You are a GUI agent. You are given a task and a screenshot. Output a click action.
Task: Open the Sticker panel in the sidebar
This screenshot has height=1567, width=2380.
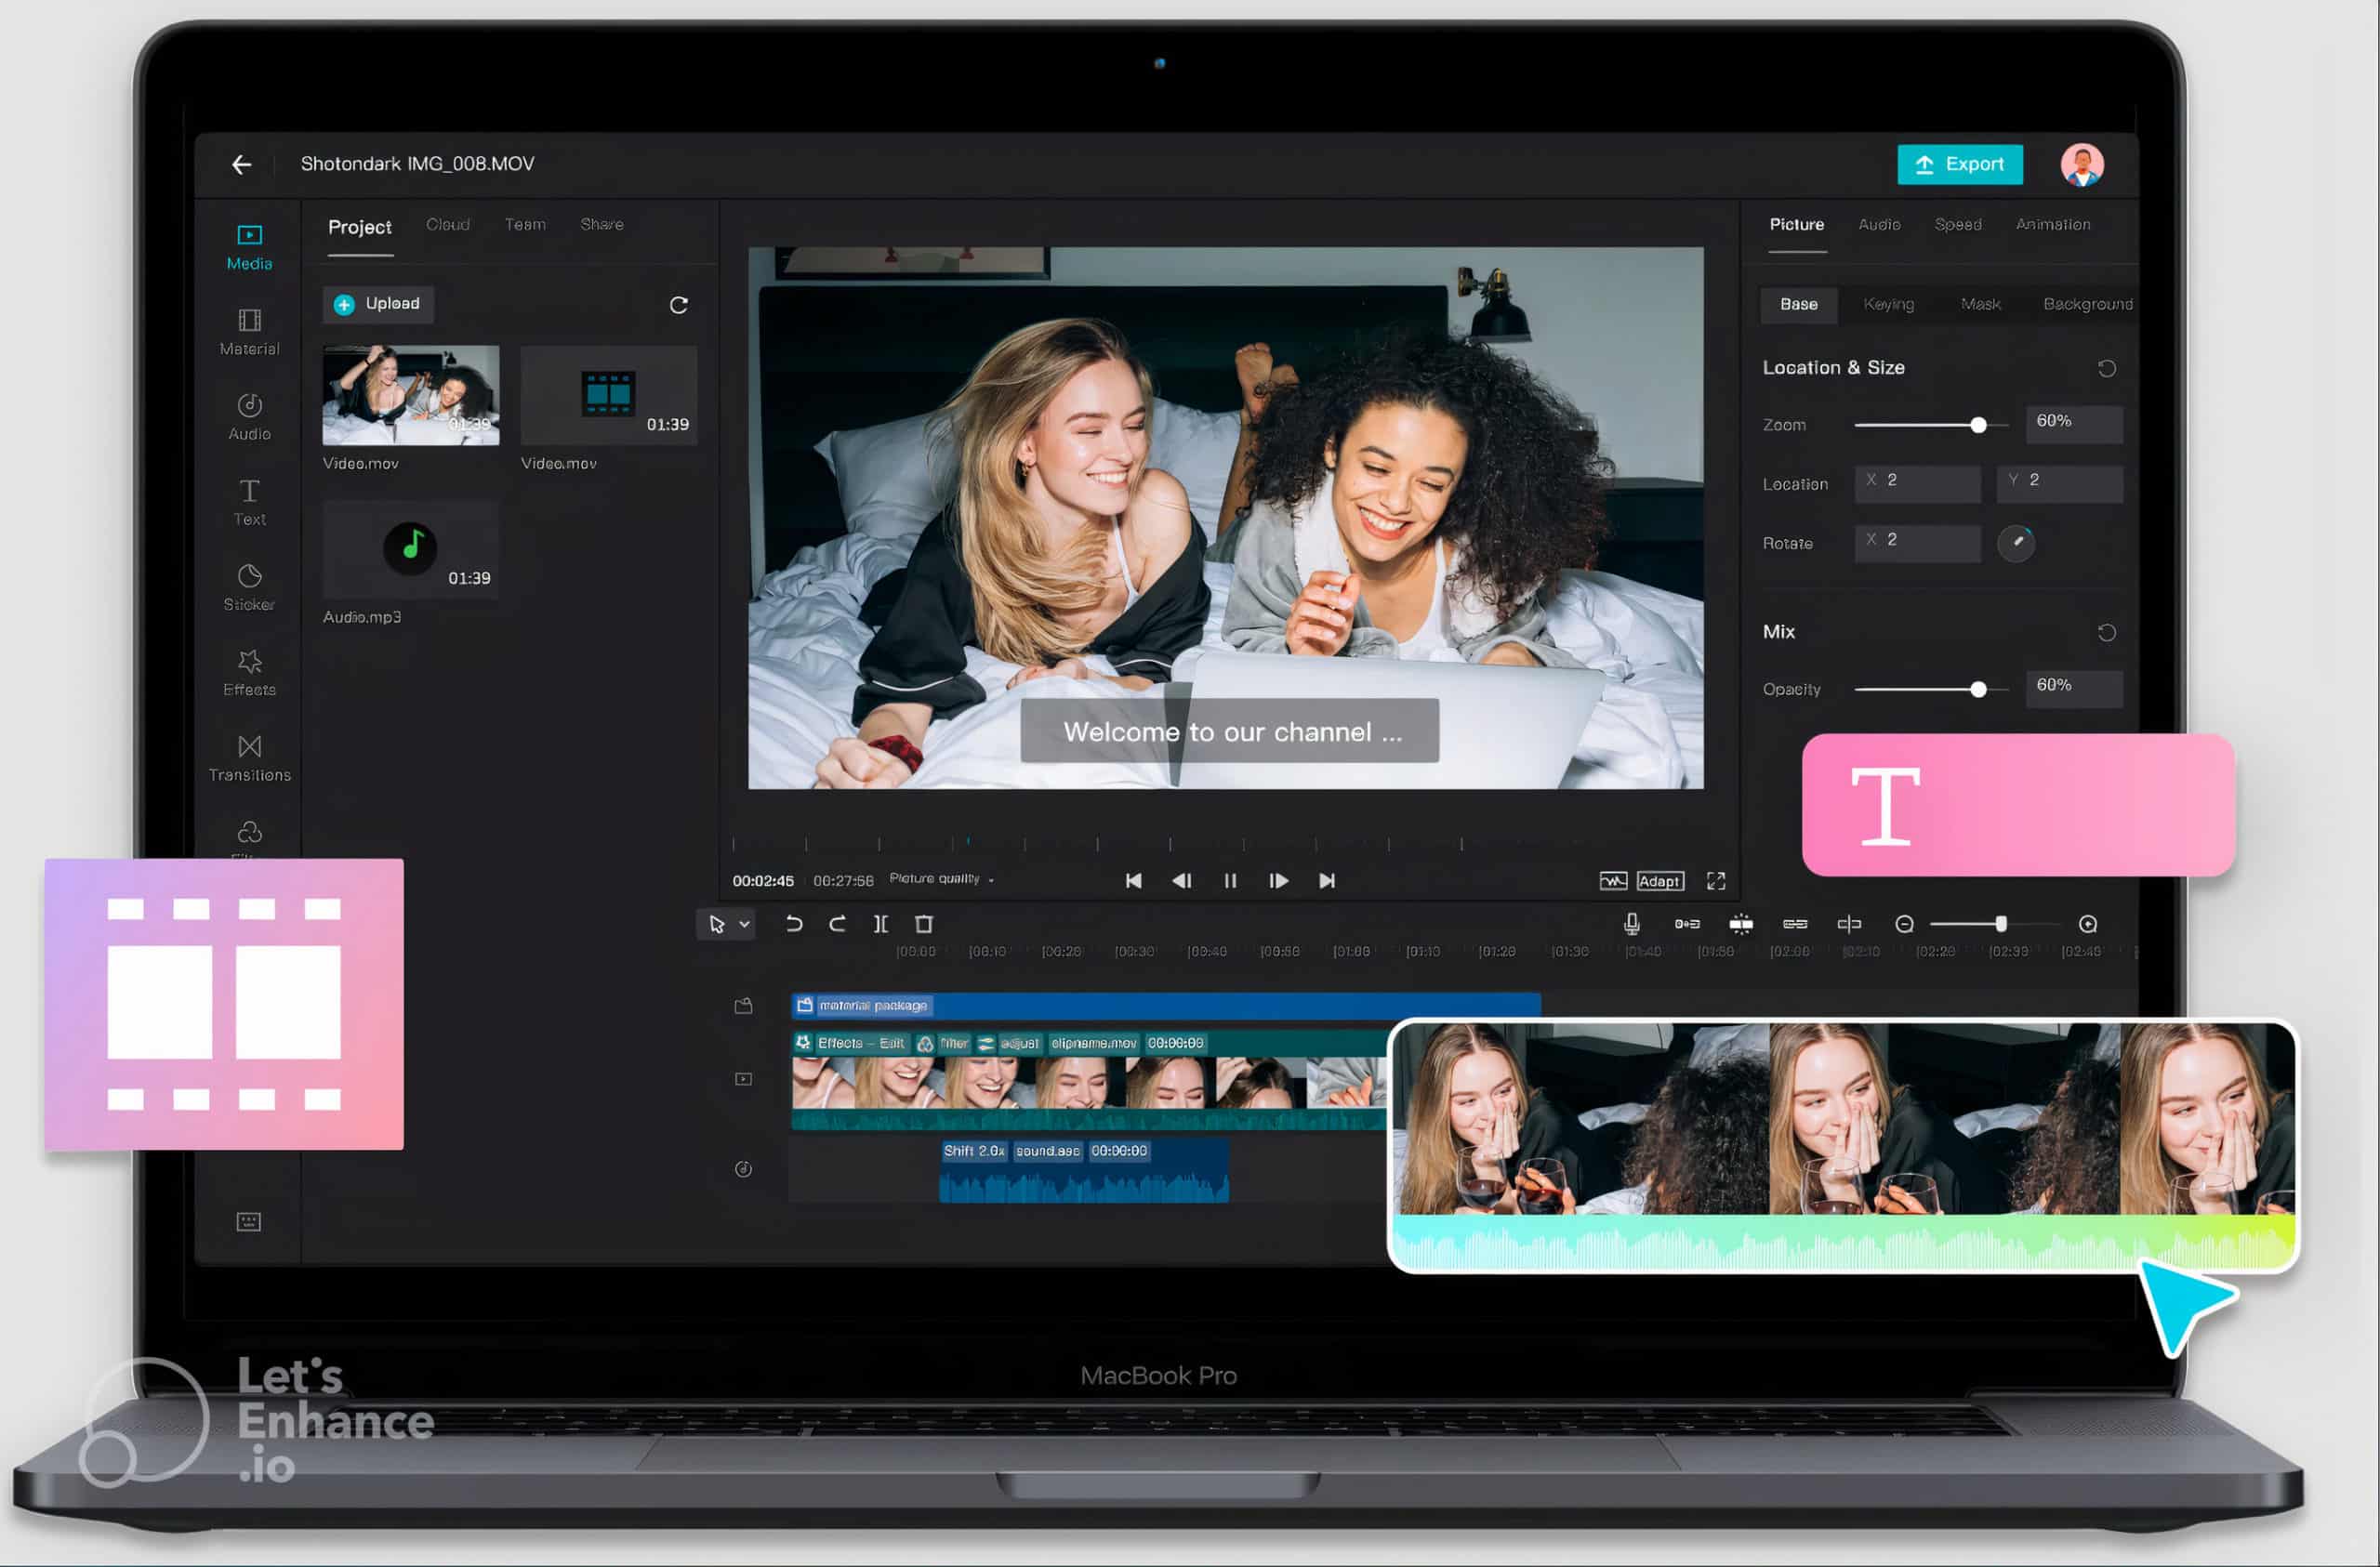[249, 587]
